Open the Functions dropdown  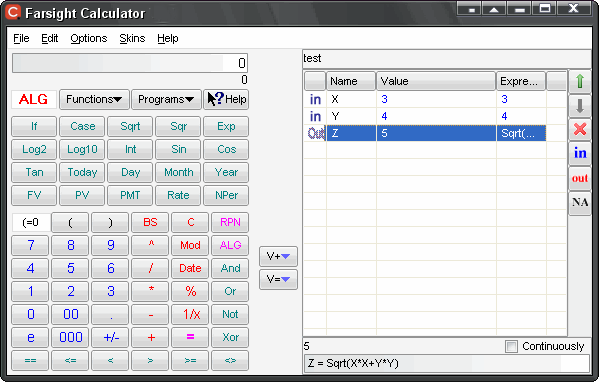[x=94, y=99]
